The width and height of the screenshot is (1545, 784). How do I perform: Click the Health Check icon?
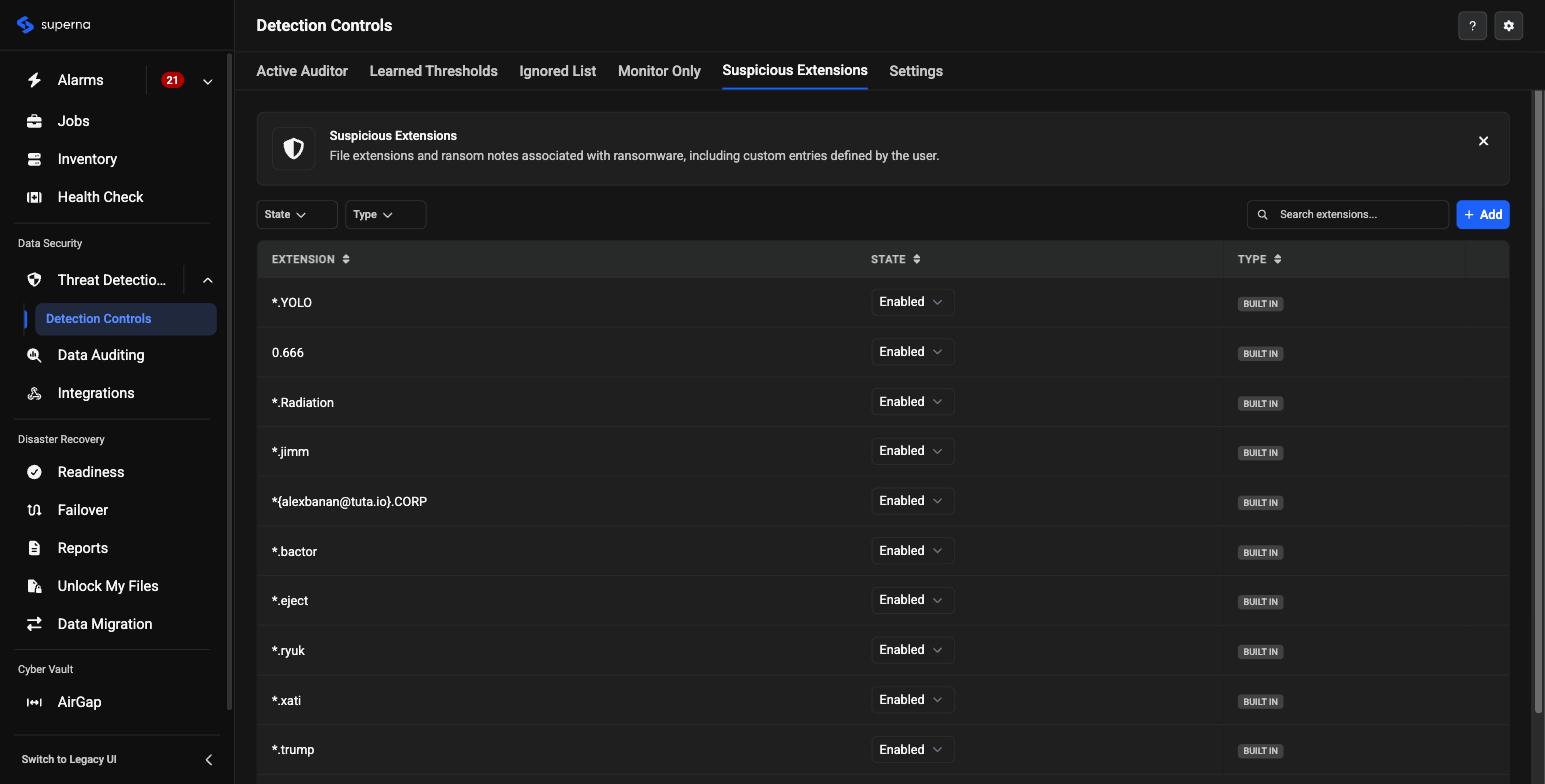point(34,197)
